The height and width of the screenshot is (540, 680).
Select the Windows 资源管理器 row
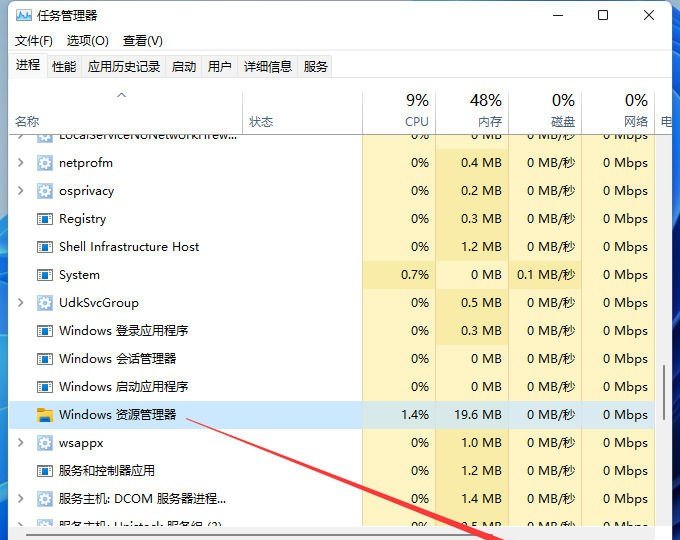point(331,415)
